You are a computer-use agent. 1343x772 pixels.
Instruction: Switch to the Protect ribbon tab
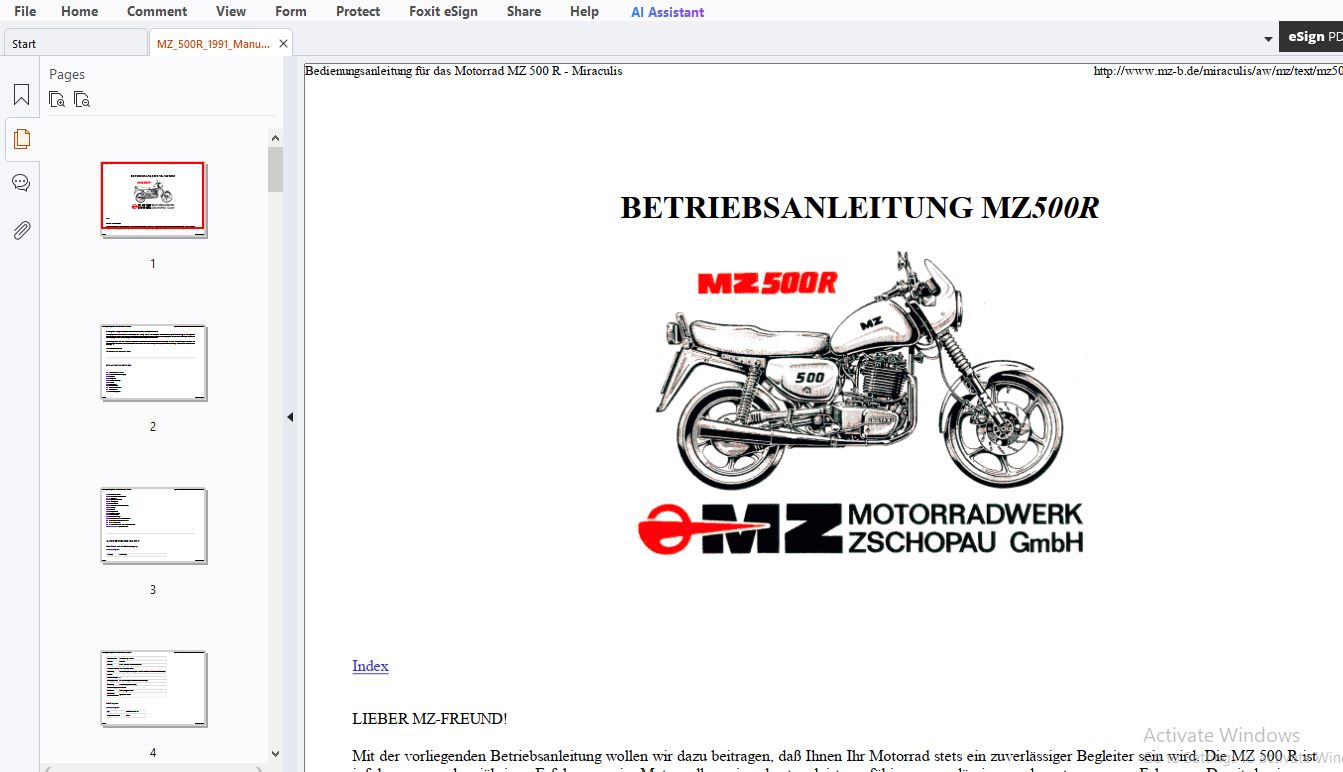click(358, 12)
